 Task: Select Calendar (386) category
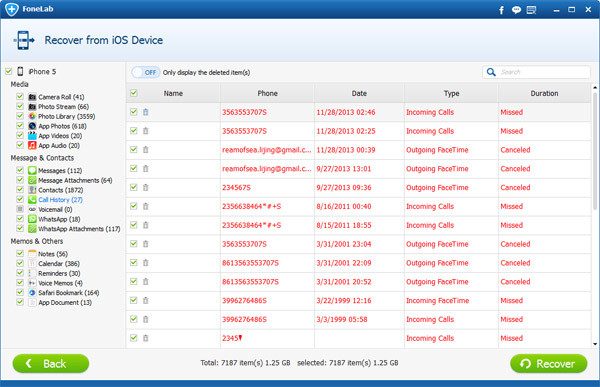(59, 264)
